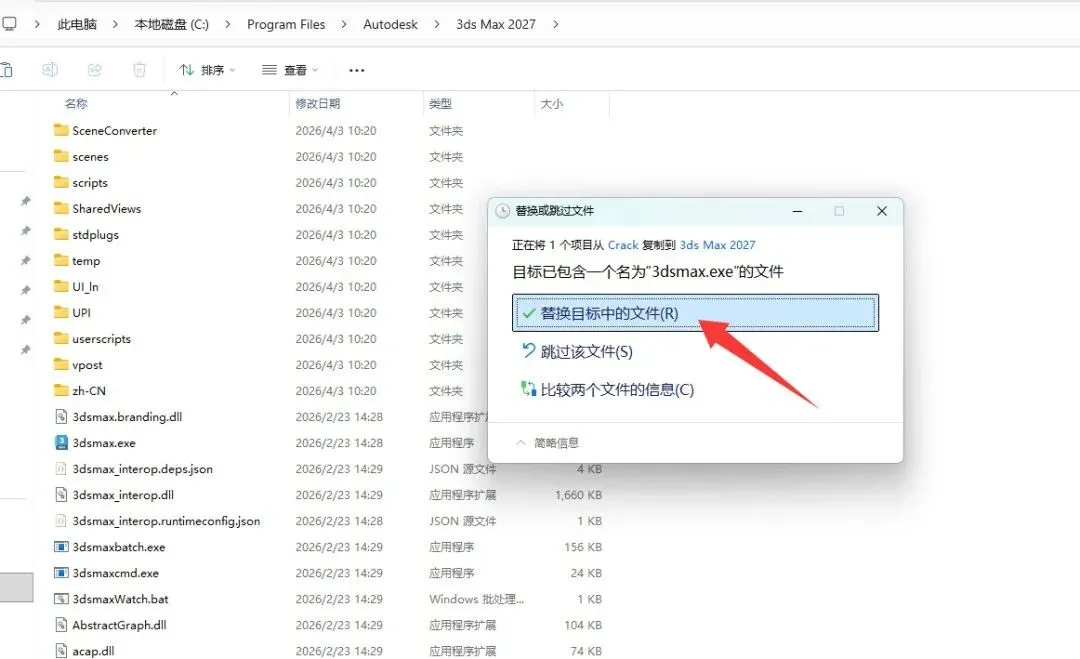Click the share icon in toolbar
Viewport: 1080px width, 659px height.
[x=94, y=70]
